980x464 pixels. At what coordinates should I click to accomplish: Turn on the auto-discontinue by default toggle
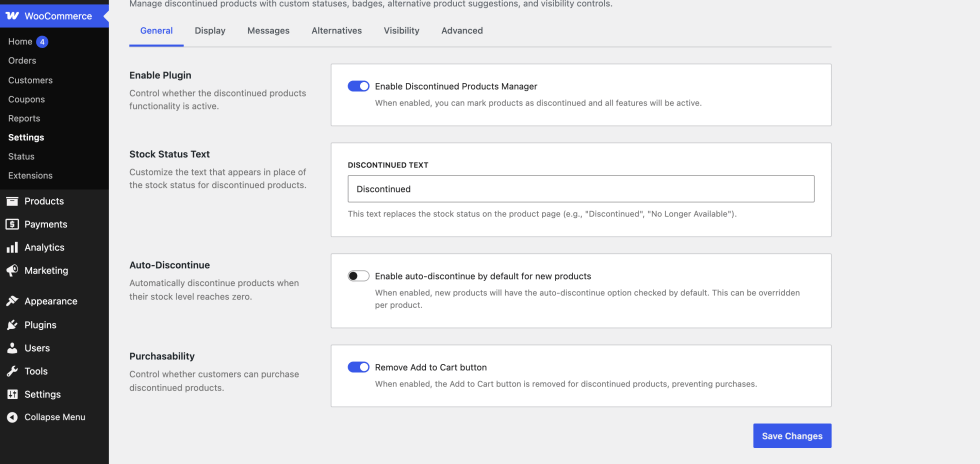tap(359, 276)
